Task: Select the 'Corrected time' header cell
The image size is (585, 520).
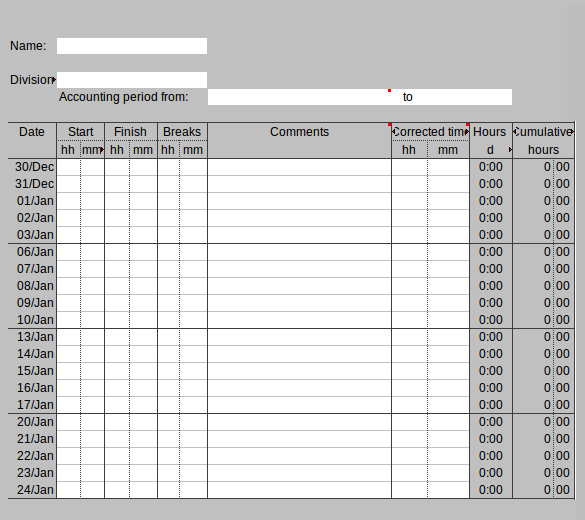Action: [430, 132]
